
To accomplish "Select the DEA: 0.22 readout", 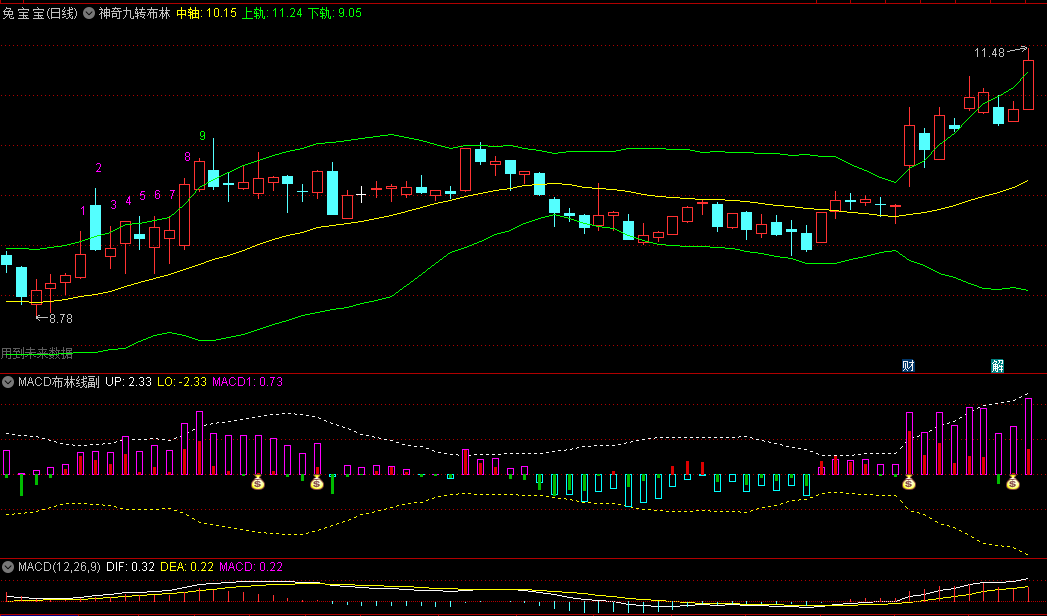I will tap(187, 567).
